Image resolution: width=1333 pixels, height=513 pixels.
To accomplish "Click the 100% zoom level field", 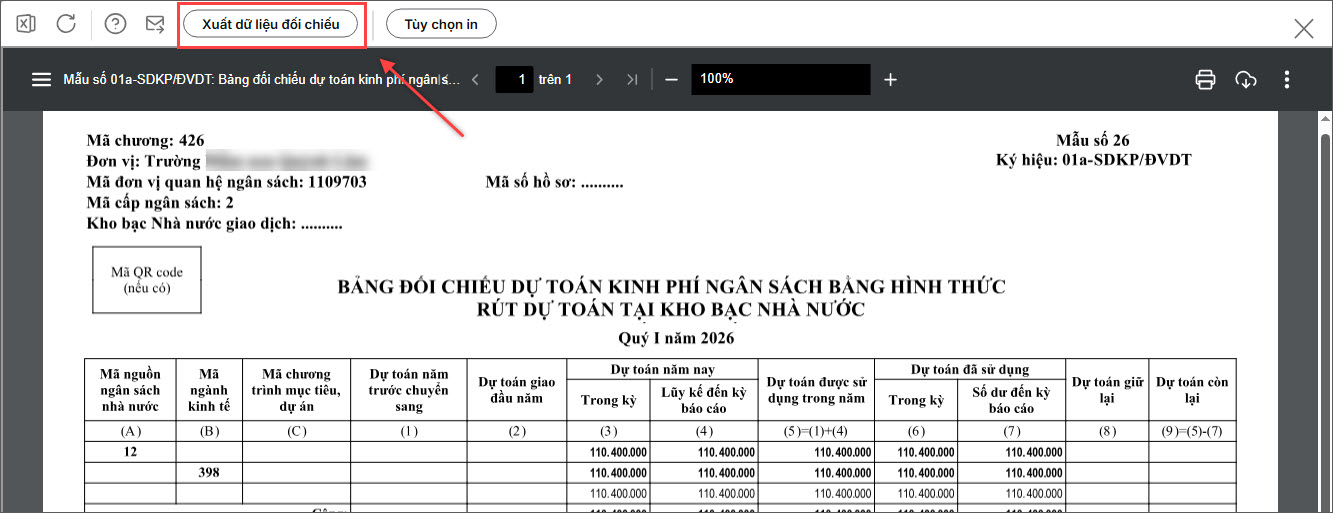I will click(780, 80).
